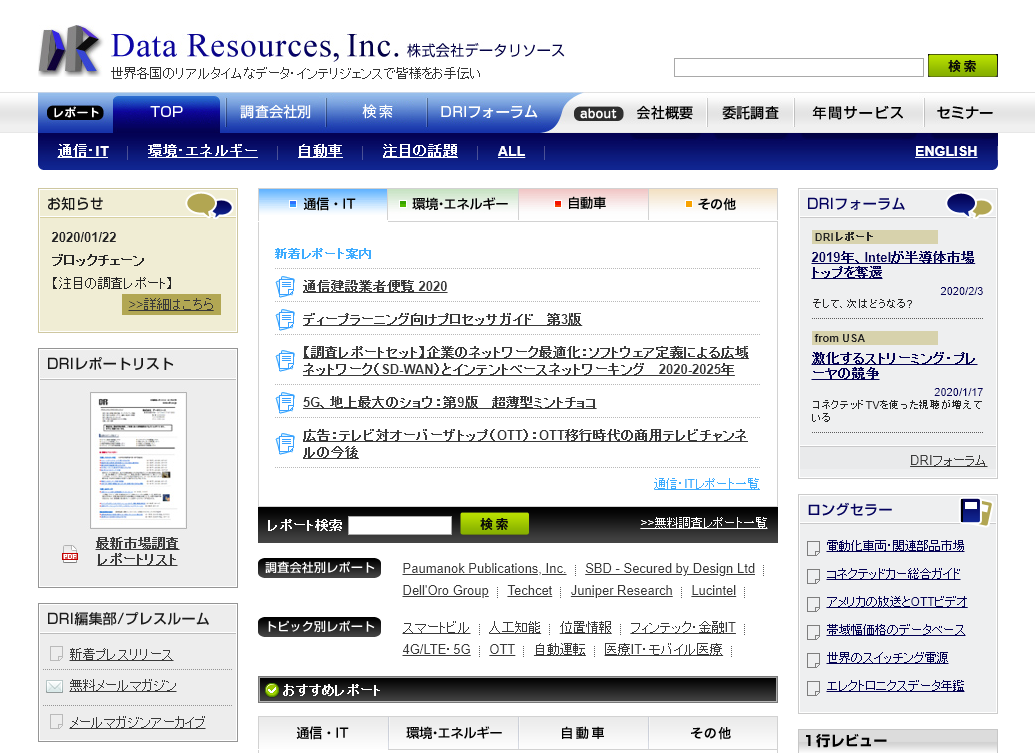This screenshot has height=753, width=1035.
Task: Click the DRI report list thumbnail image
Action: click(x=138, y=460)
